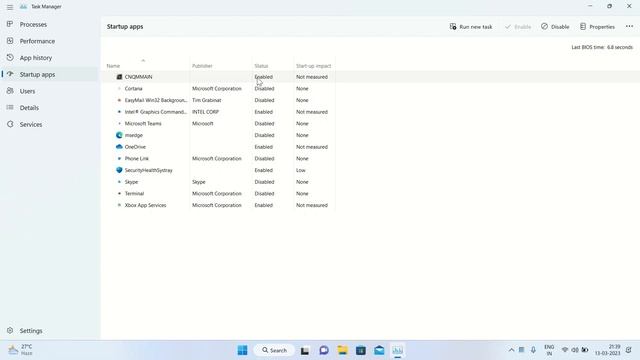Open Chat app in taskbar
This screenshot has width=640, height=360.
click(x=324, y=350)
